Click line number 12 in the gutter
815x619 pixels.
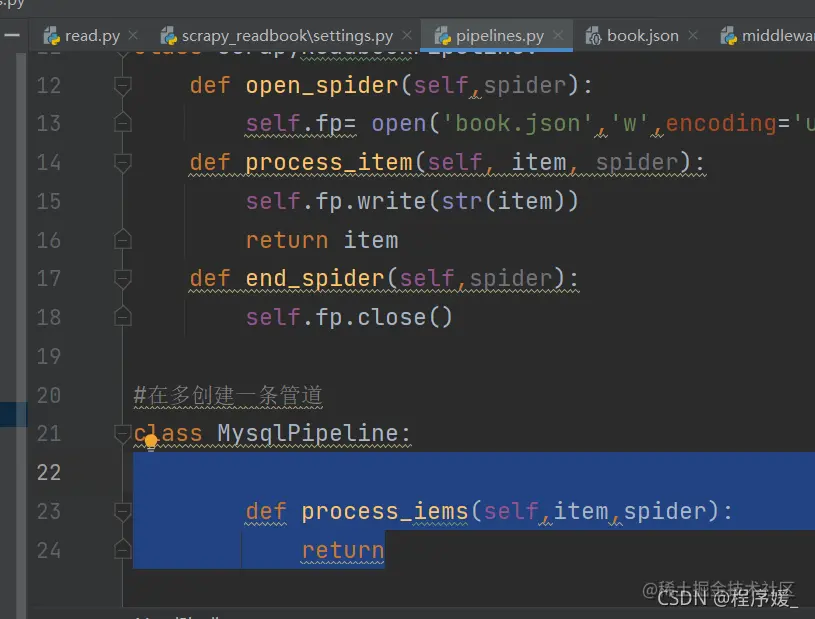point(49,85)
